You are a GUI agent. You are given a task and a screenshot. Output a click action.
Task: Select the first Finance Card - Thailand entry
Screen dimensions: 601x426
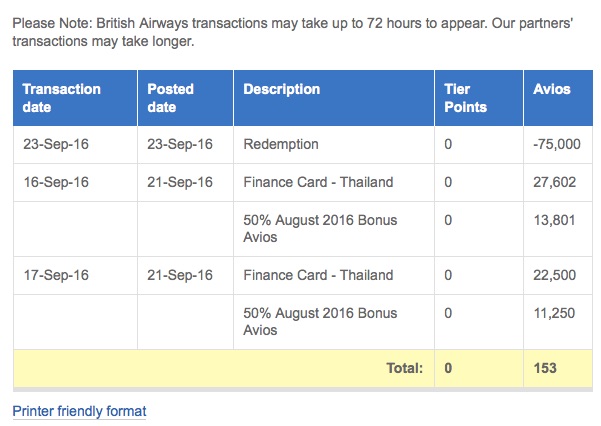tap(318, 182)
